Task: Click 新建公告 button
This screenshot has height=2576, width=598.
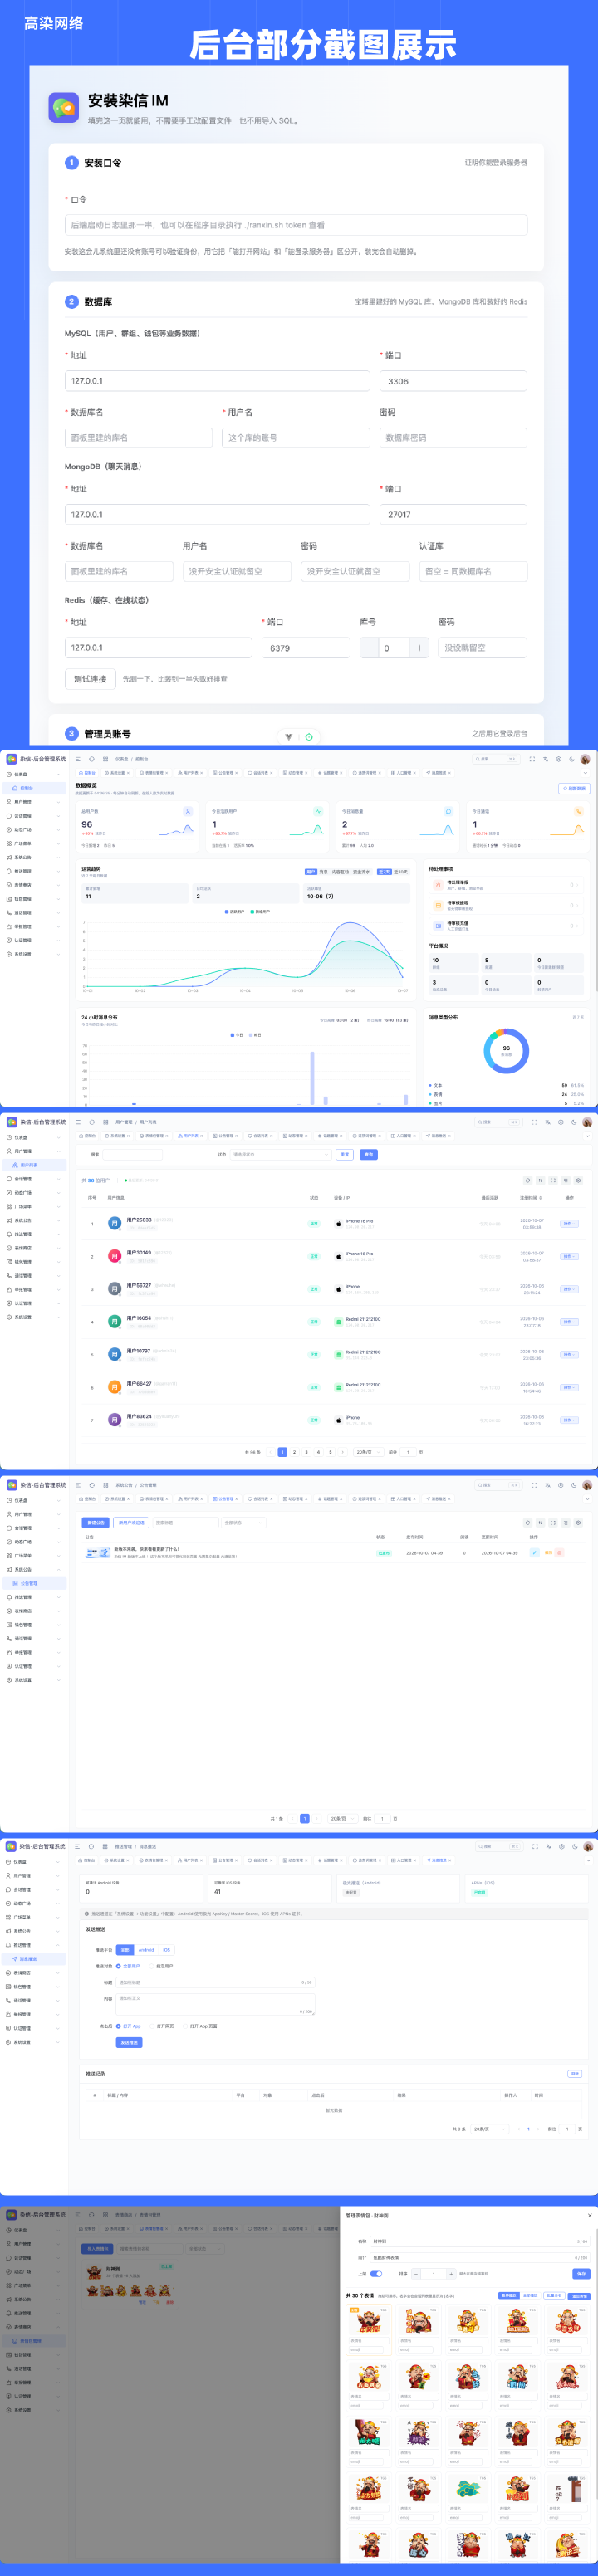Action: coord(96,1523)
